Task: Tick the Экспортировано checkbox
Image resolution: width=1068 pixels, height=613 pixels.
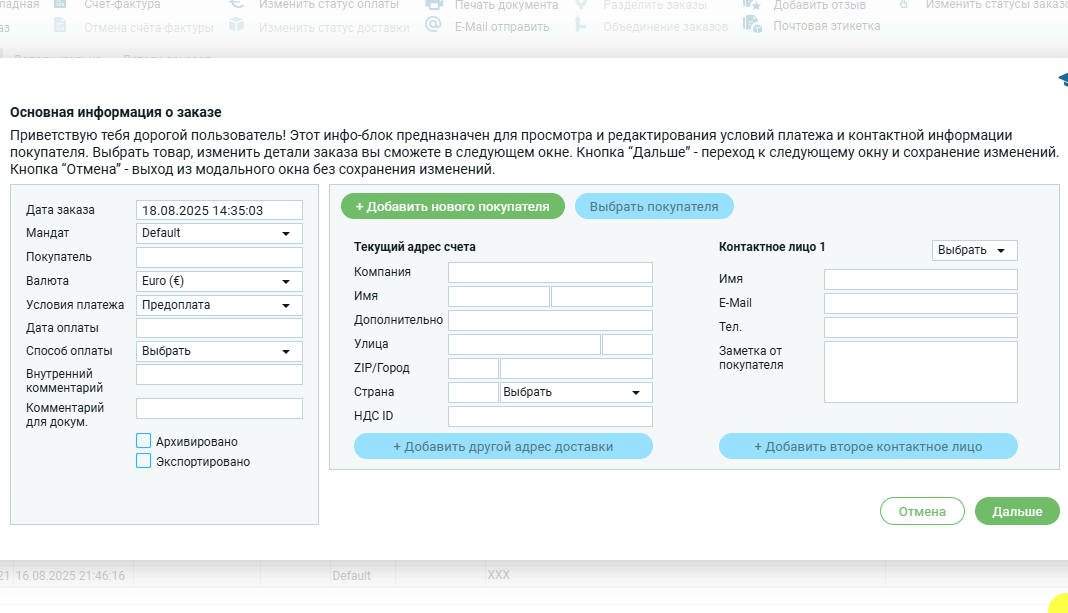Action: point(144,461)
